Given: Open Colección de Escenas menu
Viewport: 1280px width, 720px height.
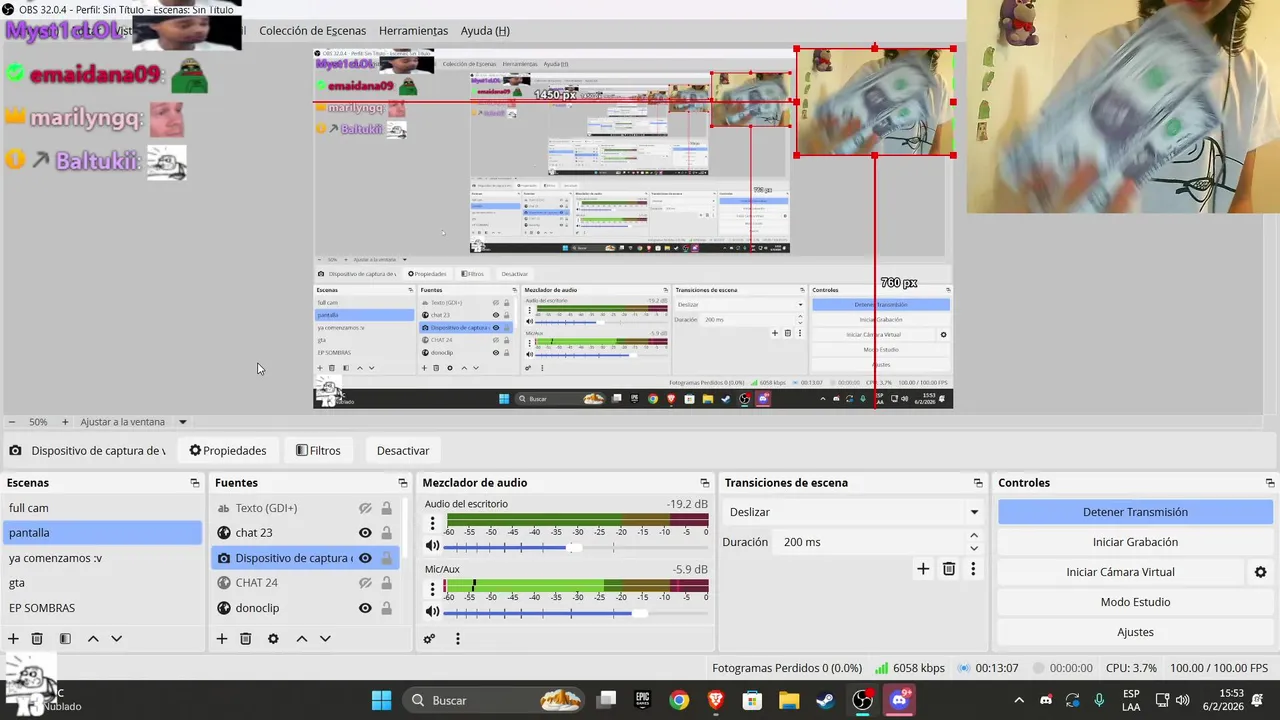Looking at the screenshot, I should pyautogui.click(x=312, y=31).
